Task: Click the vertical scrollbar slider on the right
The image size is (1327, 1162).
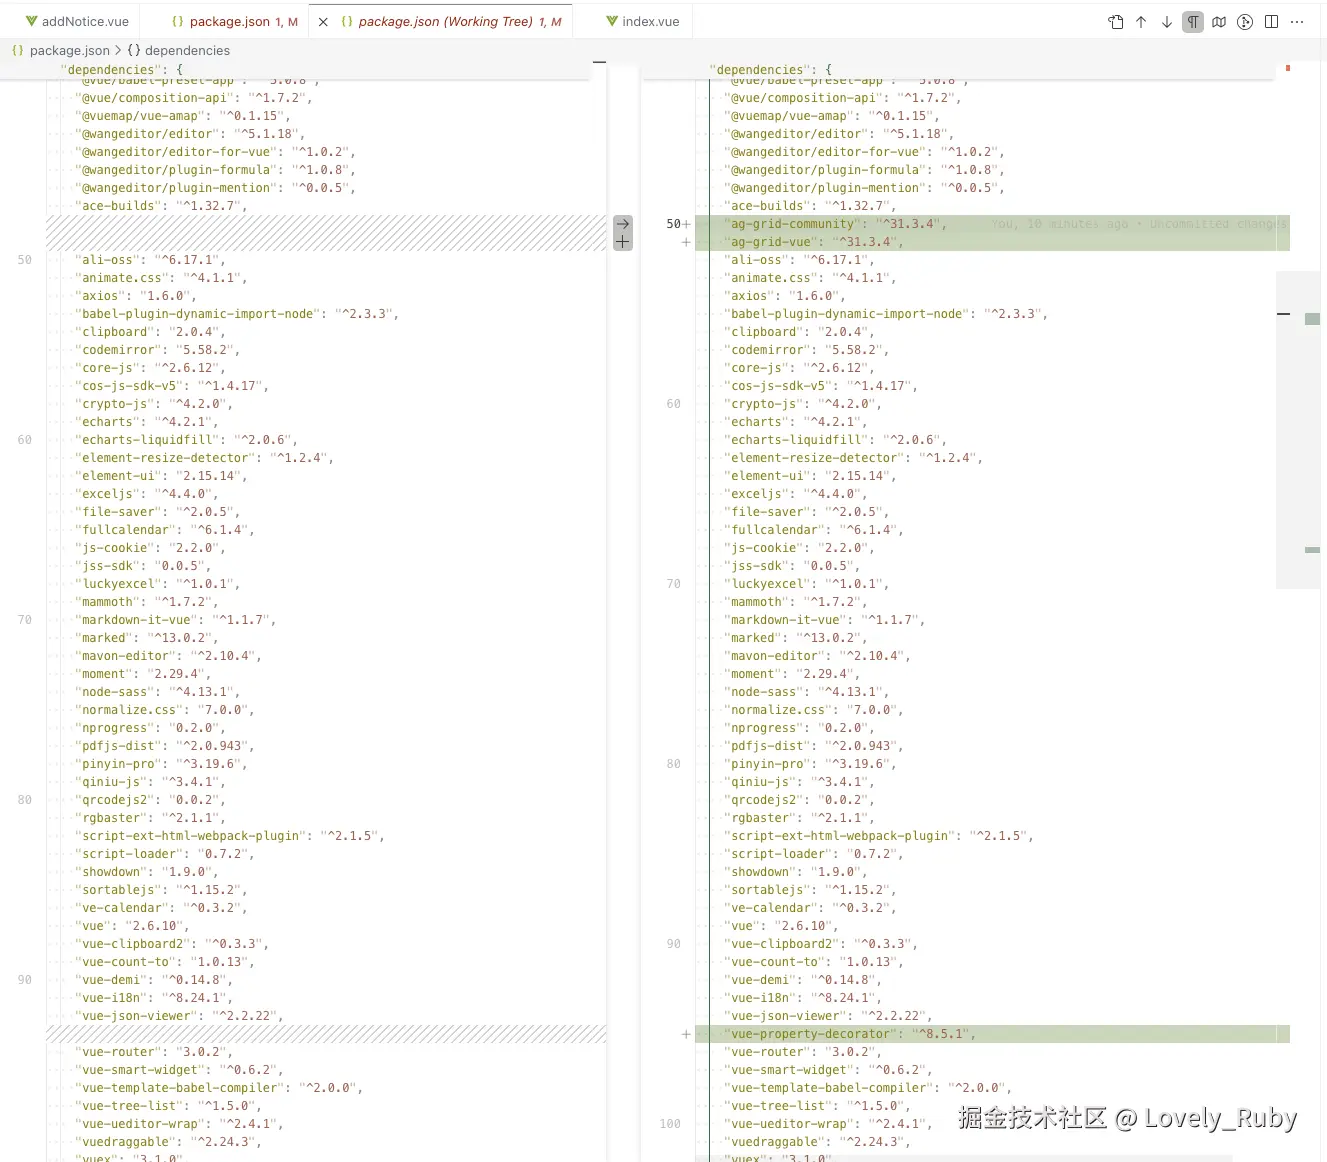Action: tap(1299, 430)
